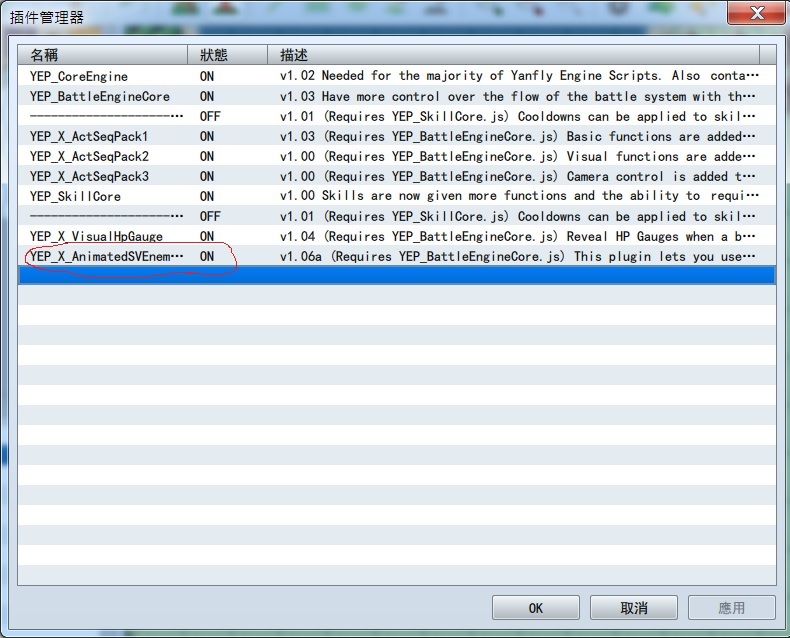This screenshot has width=790, height=638.
Task: Click ON status of YEP_BattleEngineCore
Action: click(207, 96)
